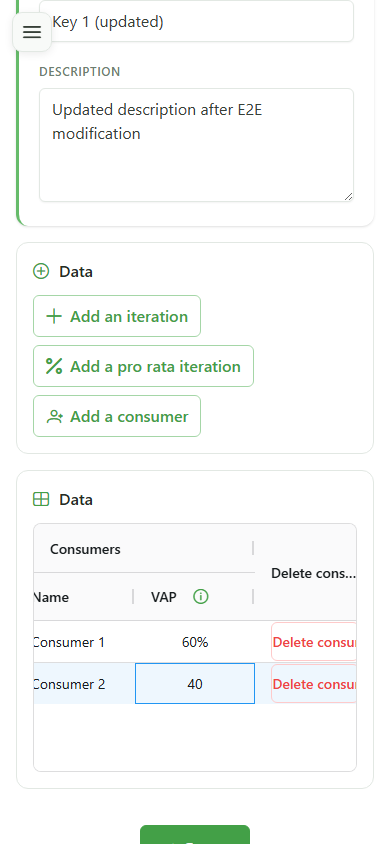Click the Name column header

83,597
